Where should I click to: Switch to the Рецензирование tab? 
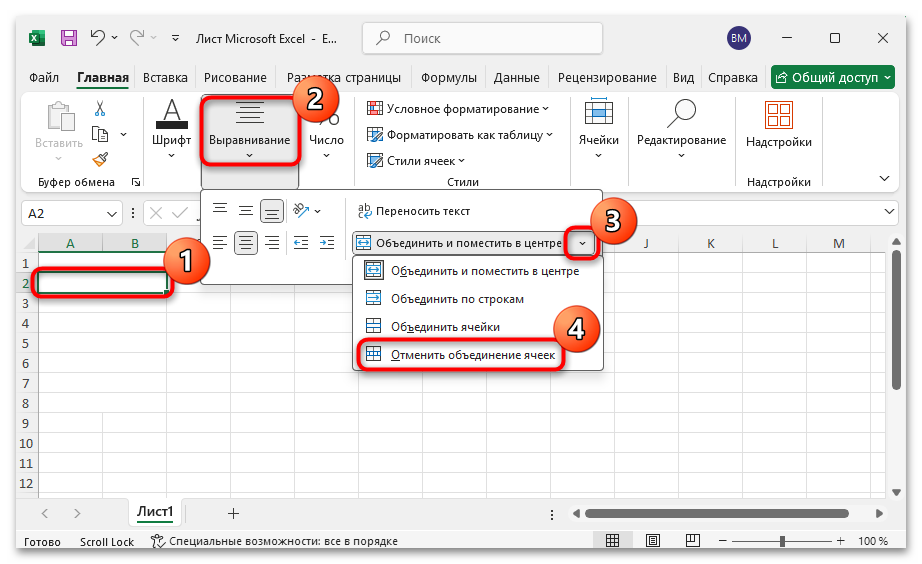(x=607, y=78)
